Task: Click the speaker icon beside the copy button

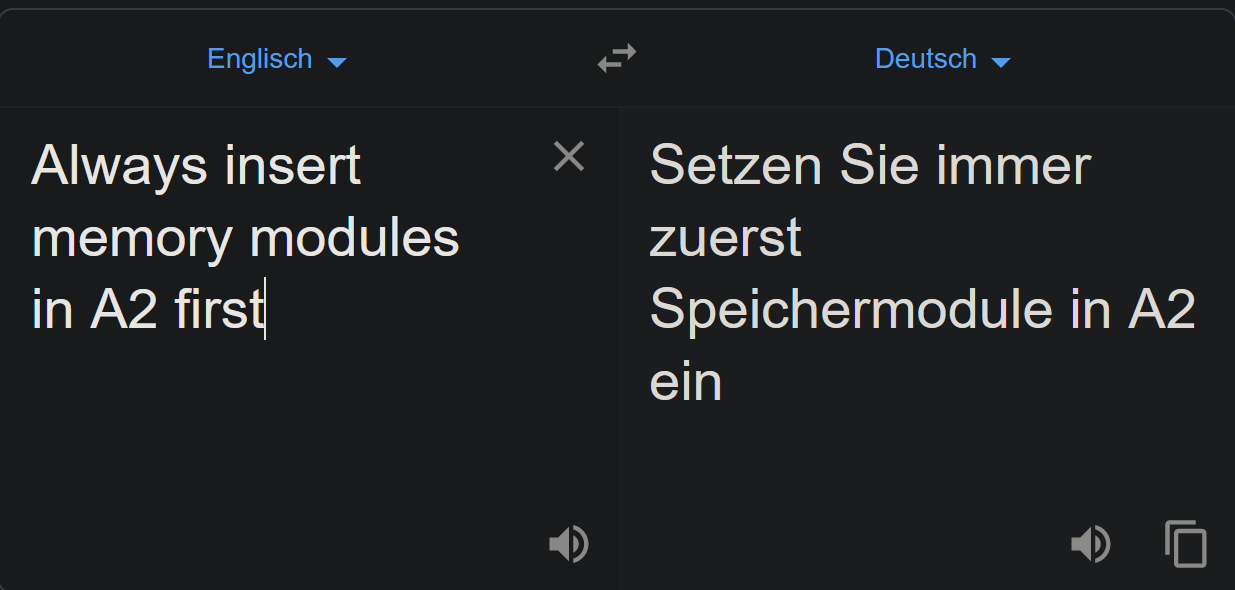Action: coord(1091,544)
